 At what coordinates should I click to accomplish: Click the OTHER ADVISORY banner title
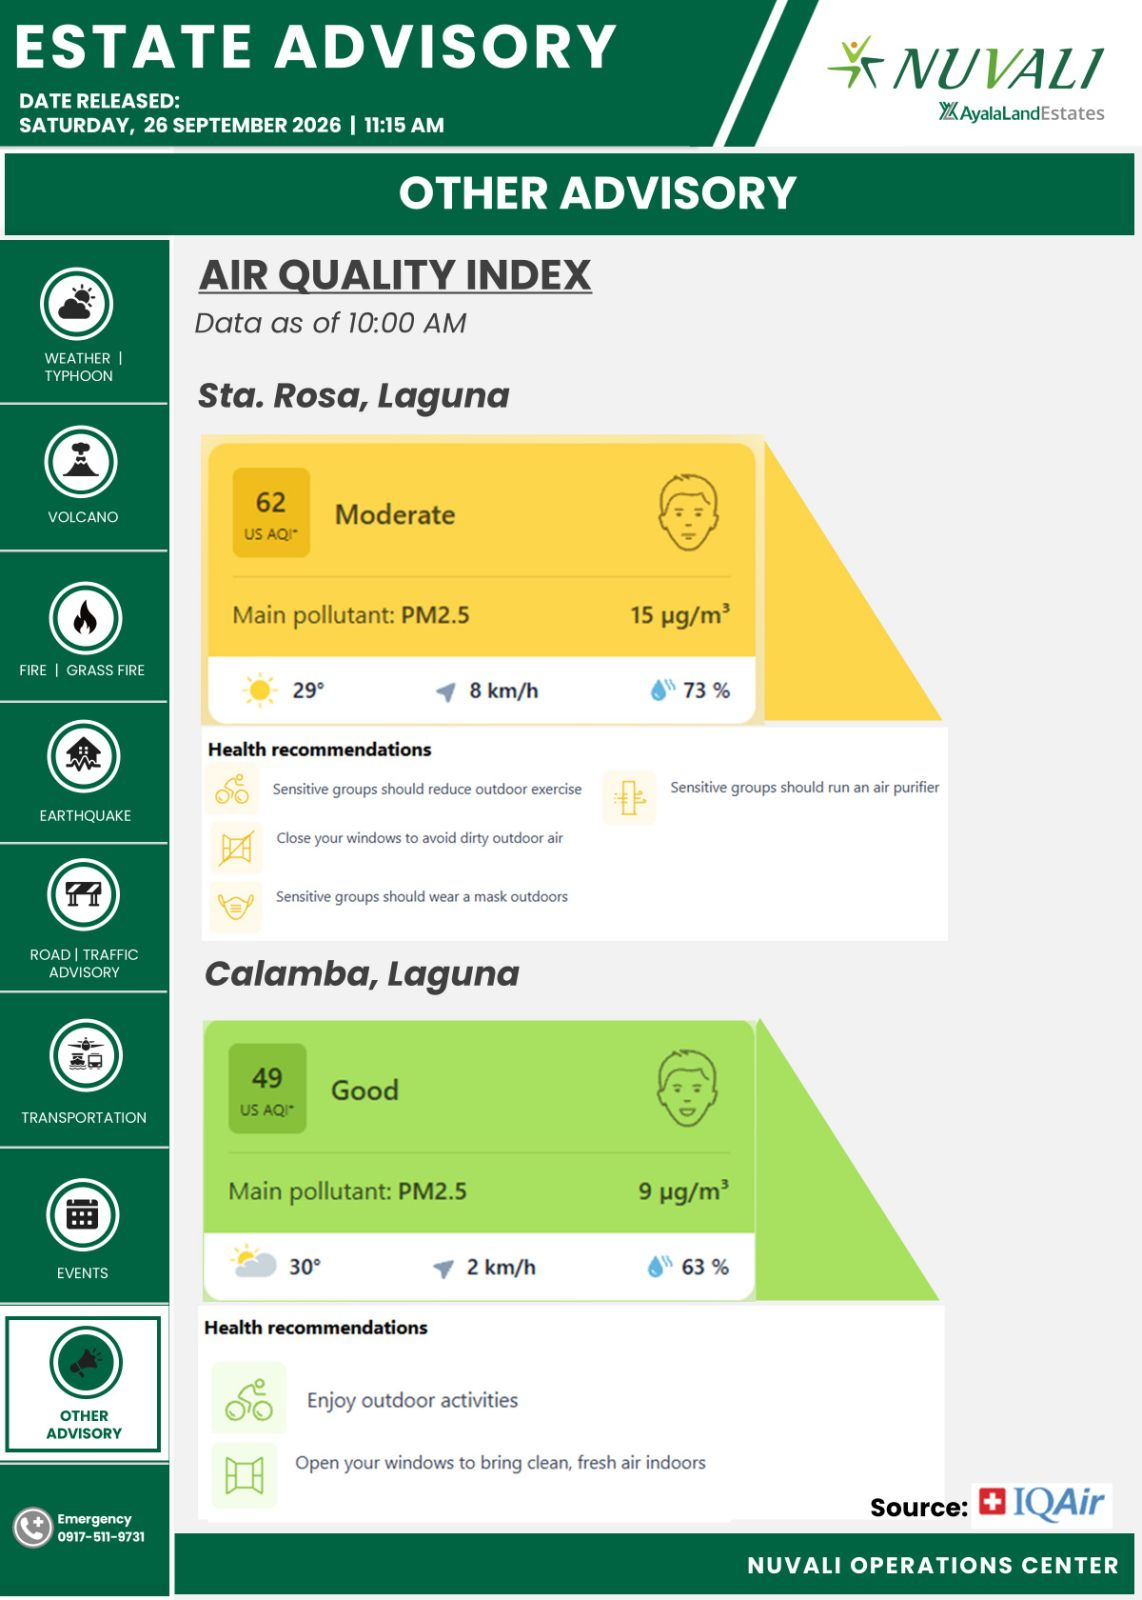pos(597,193)
